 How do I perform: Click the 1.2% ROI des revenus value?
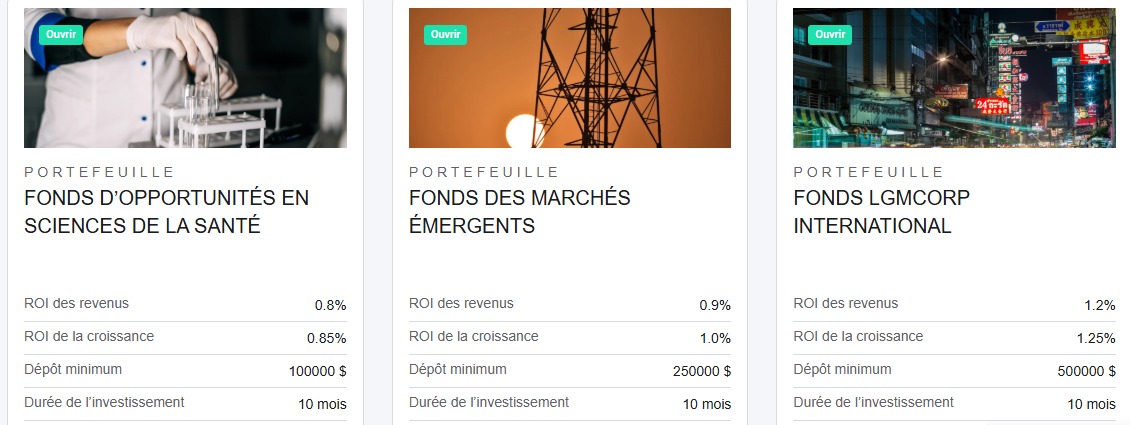tap(1099, 305)
